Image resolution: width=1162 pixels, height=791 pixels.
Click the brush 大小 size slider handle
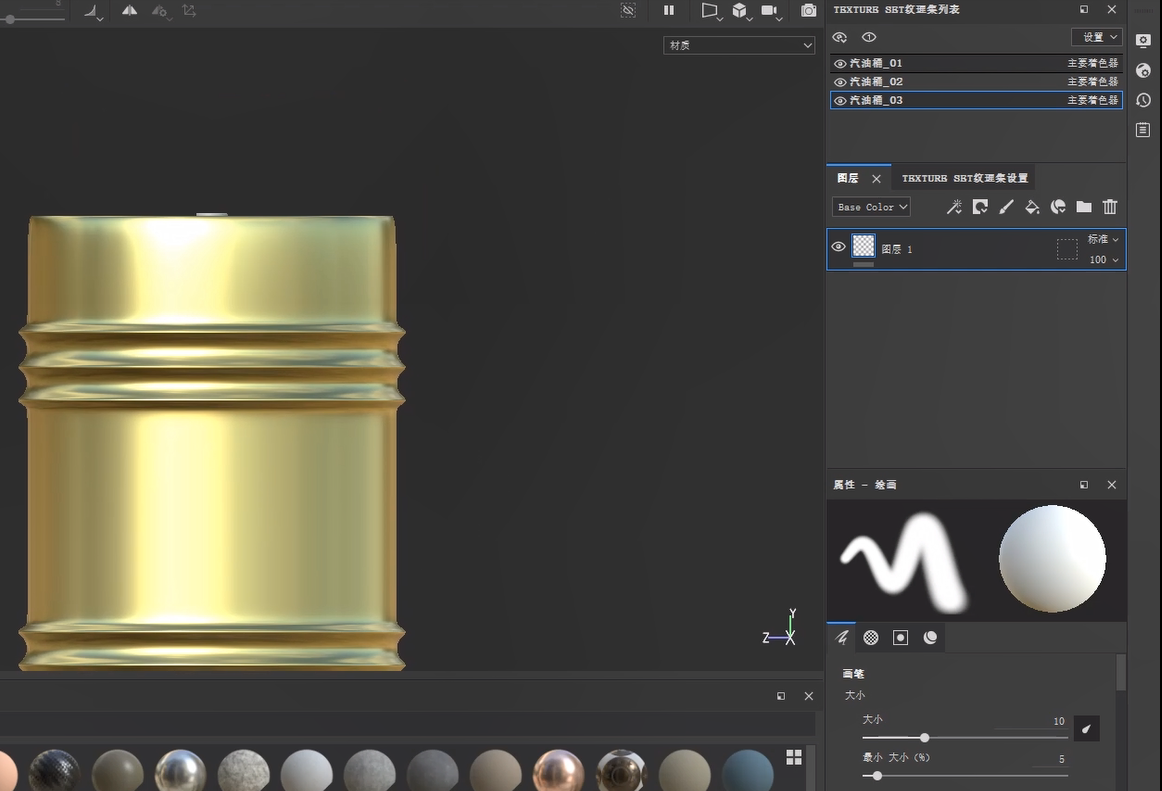pos(924,738)
